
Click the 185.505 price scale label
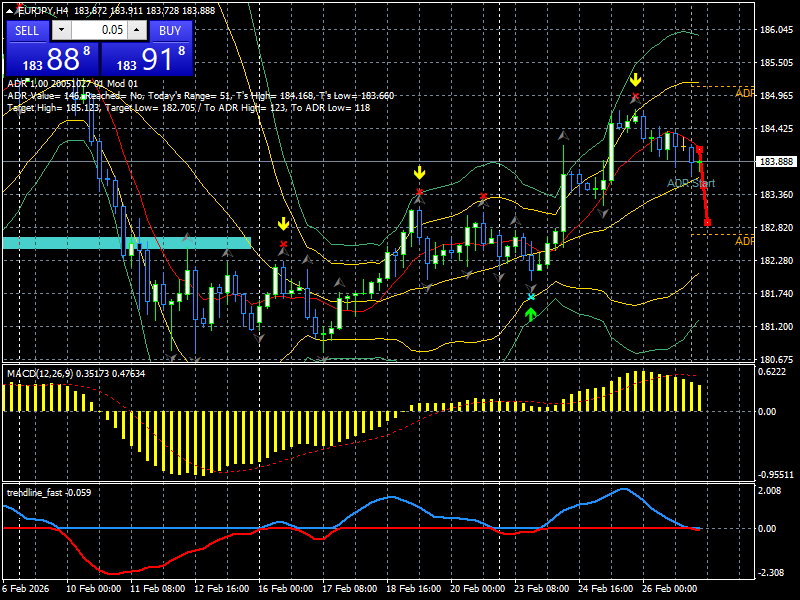(777, 63)
